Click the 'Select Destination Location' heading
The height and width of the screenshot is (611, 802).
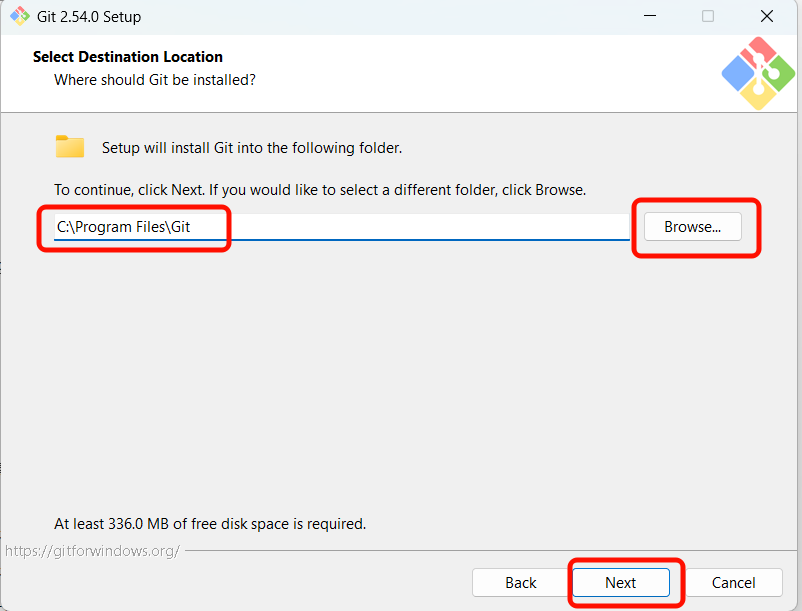point(128,57)
